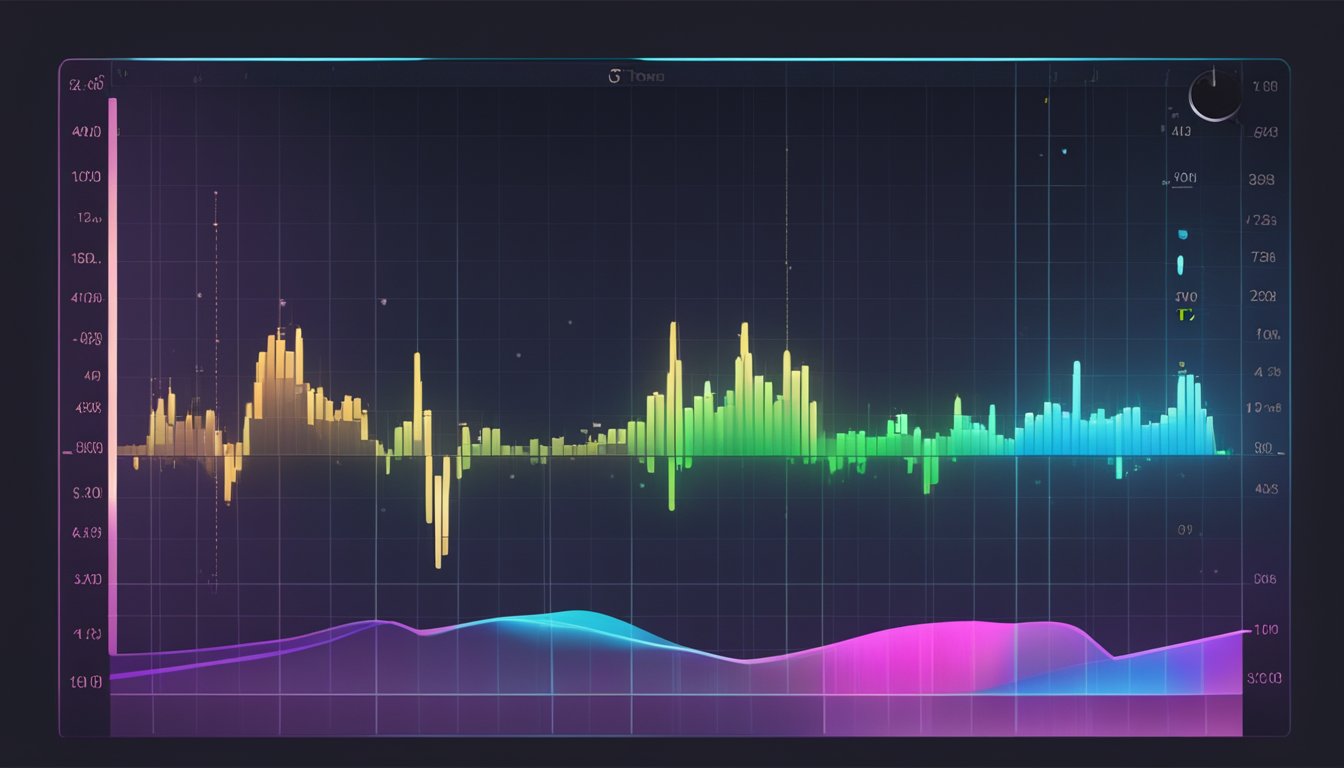Select the Tone tab at the top center

[x=647, y=78]
